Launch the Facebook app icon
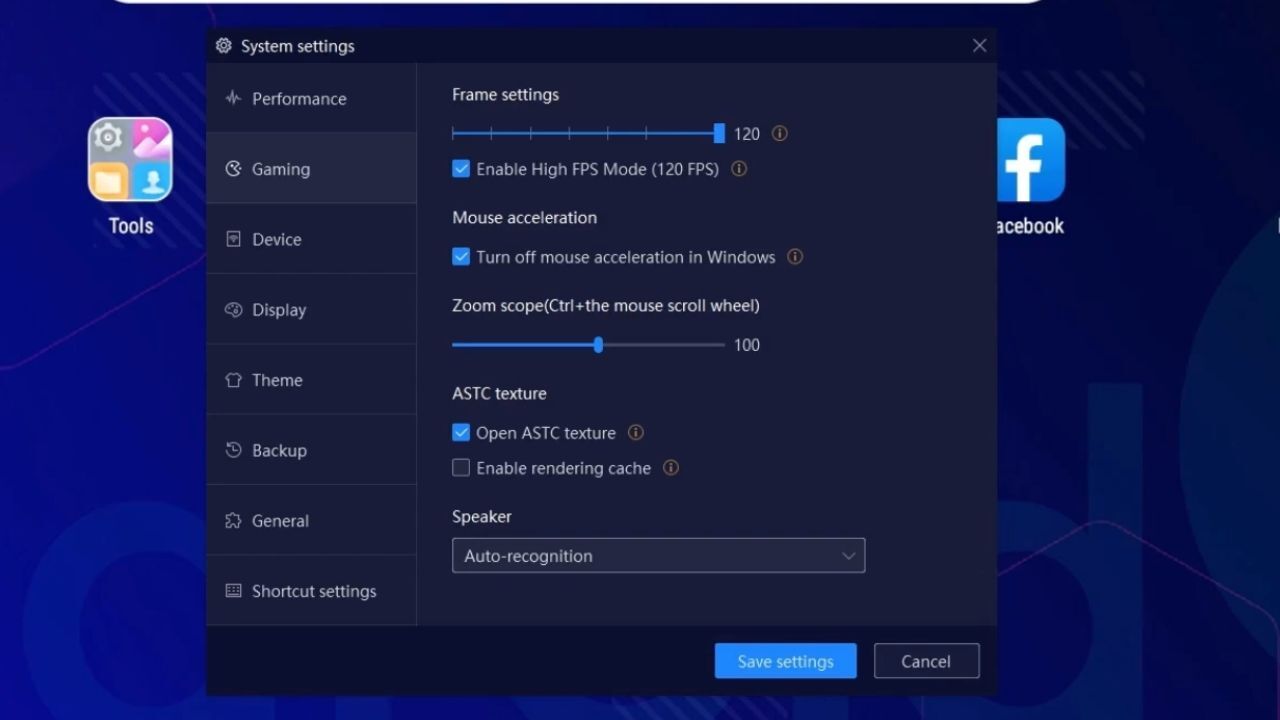 click(x=1030, y=160)
